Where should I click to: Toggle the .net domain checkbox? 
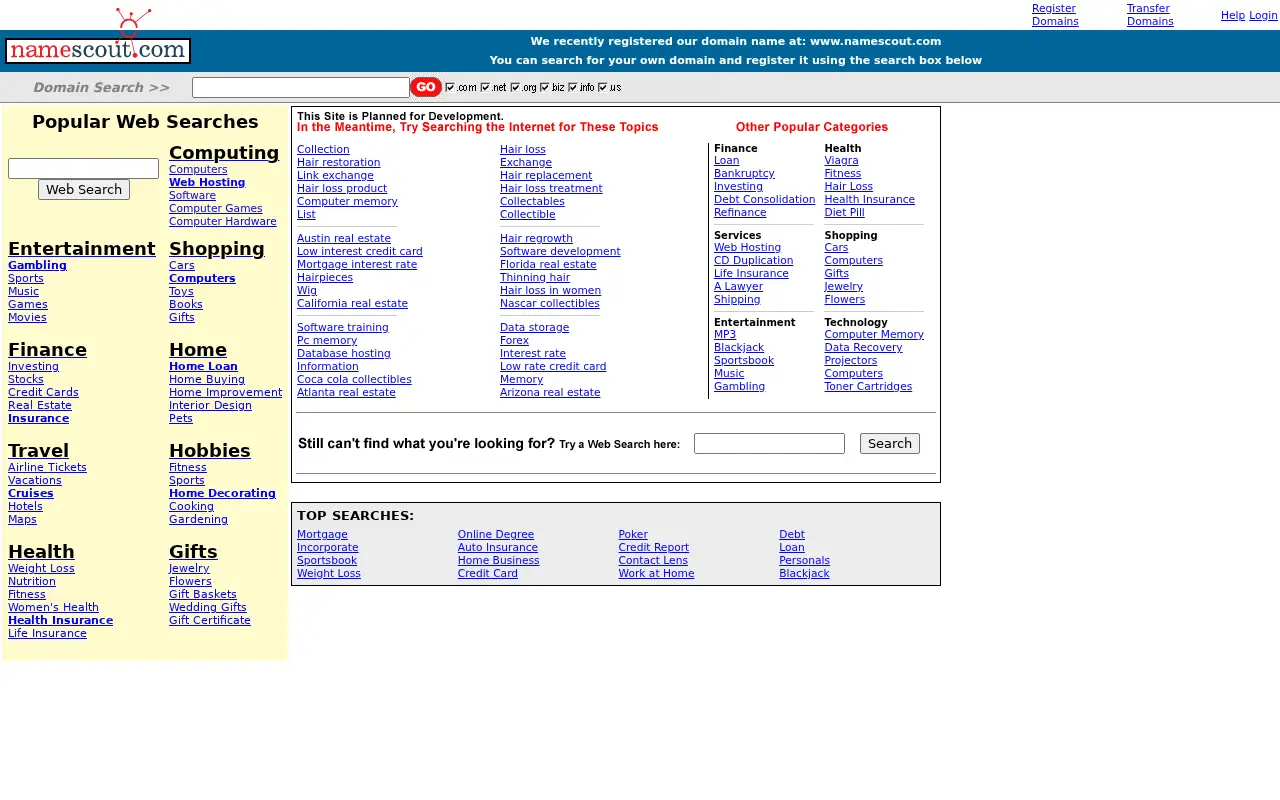point(486,87)
